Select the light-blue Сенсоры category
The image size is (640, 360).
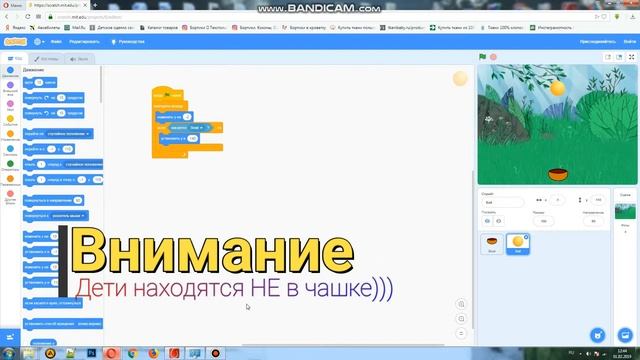pyautogui.click(x=10, y=151)
